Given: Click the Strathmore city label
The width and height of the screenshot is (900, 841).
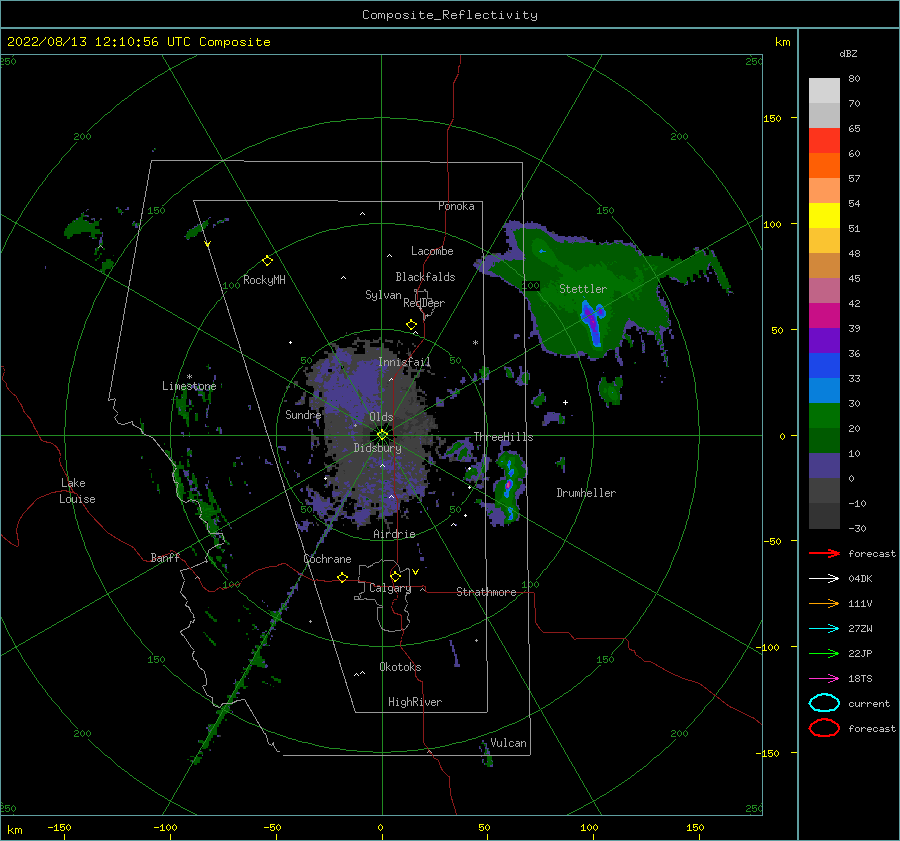Looking at the screenshot, I should pyautogui.click(x=486, y=592).
